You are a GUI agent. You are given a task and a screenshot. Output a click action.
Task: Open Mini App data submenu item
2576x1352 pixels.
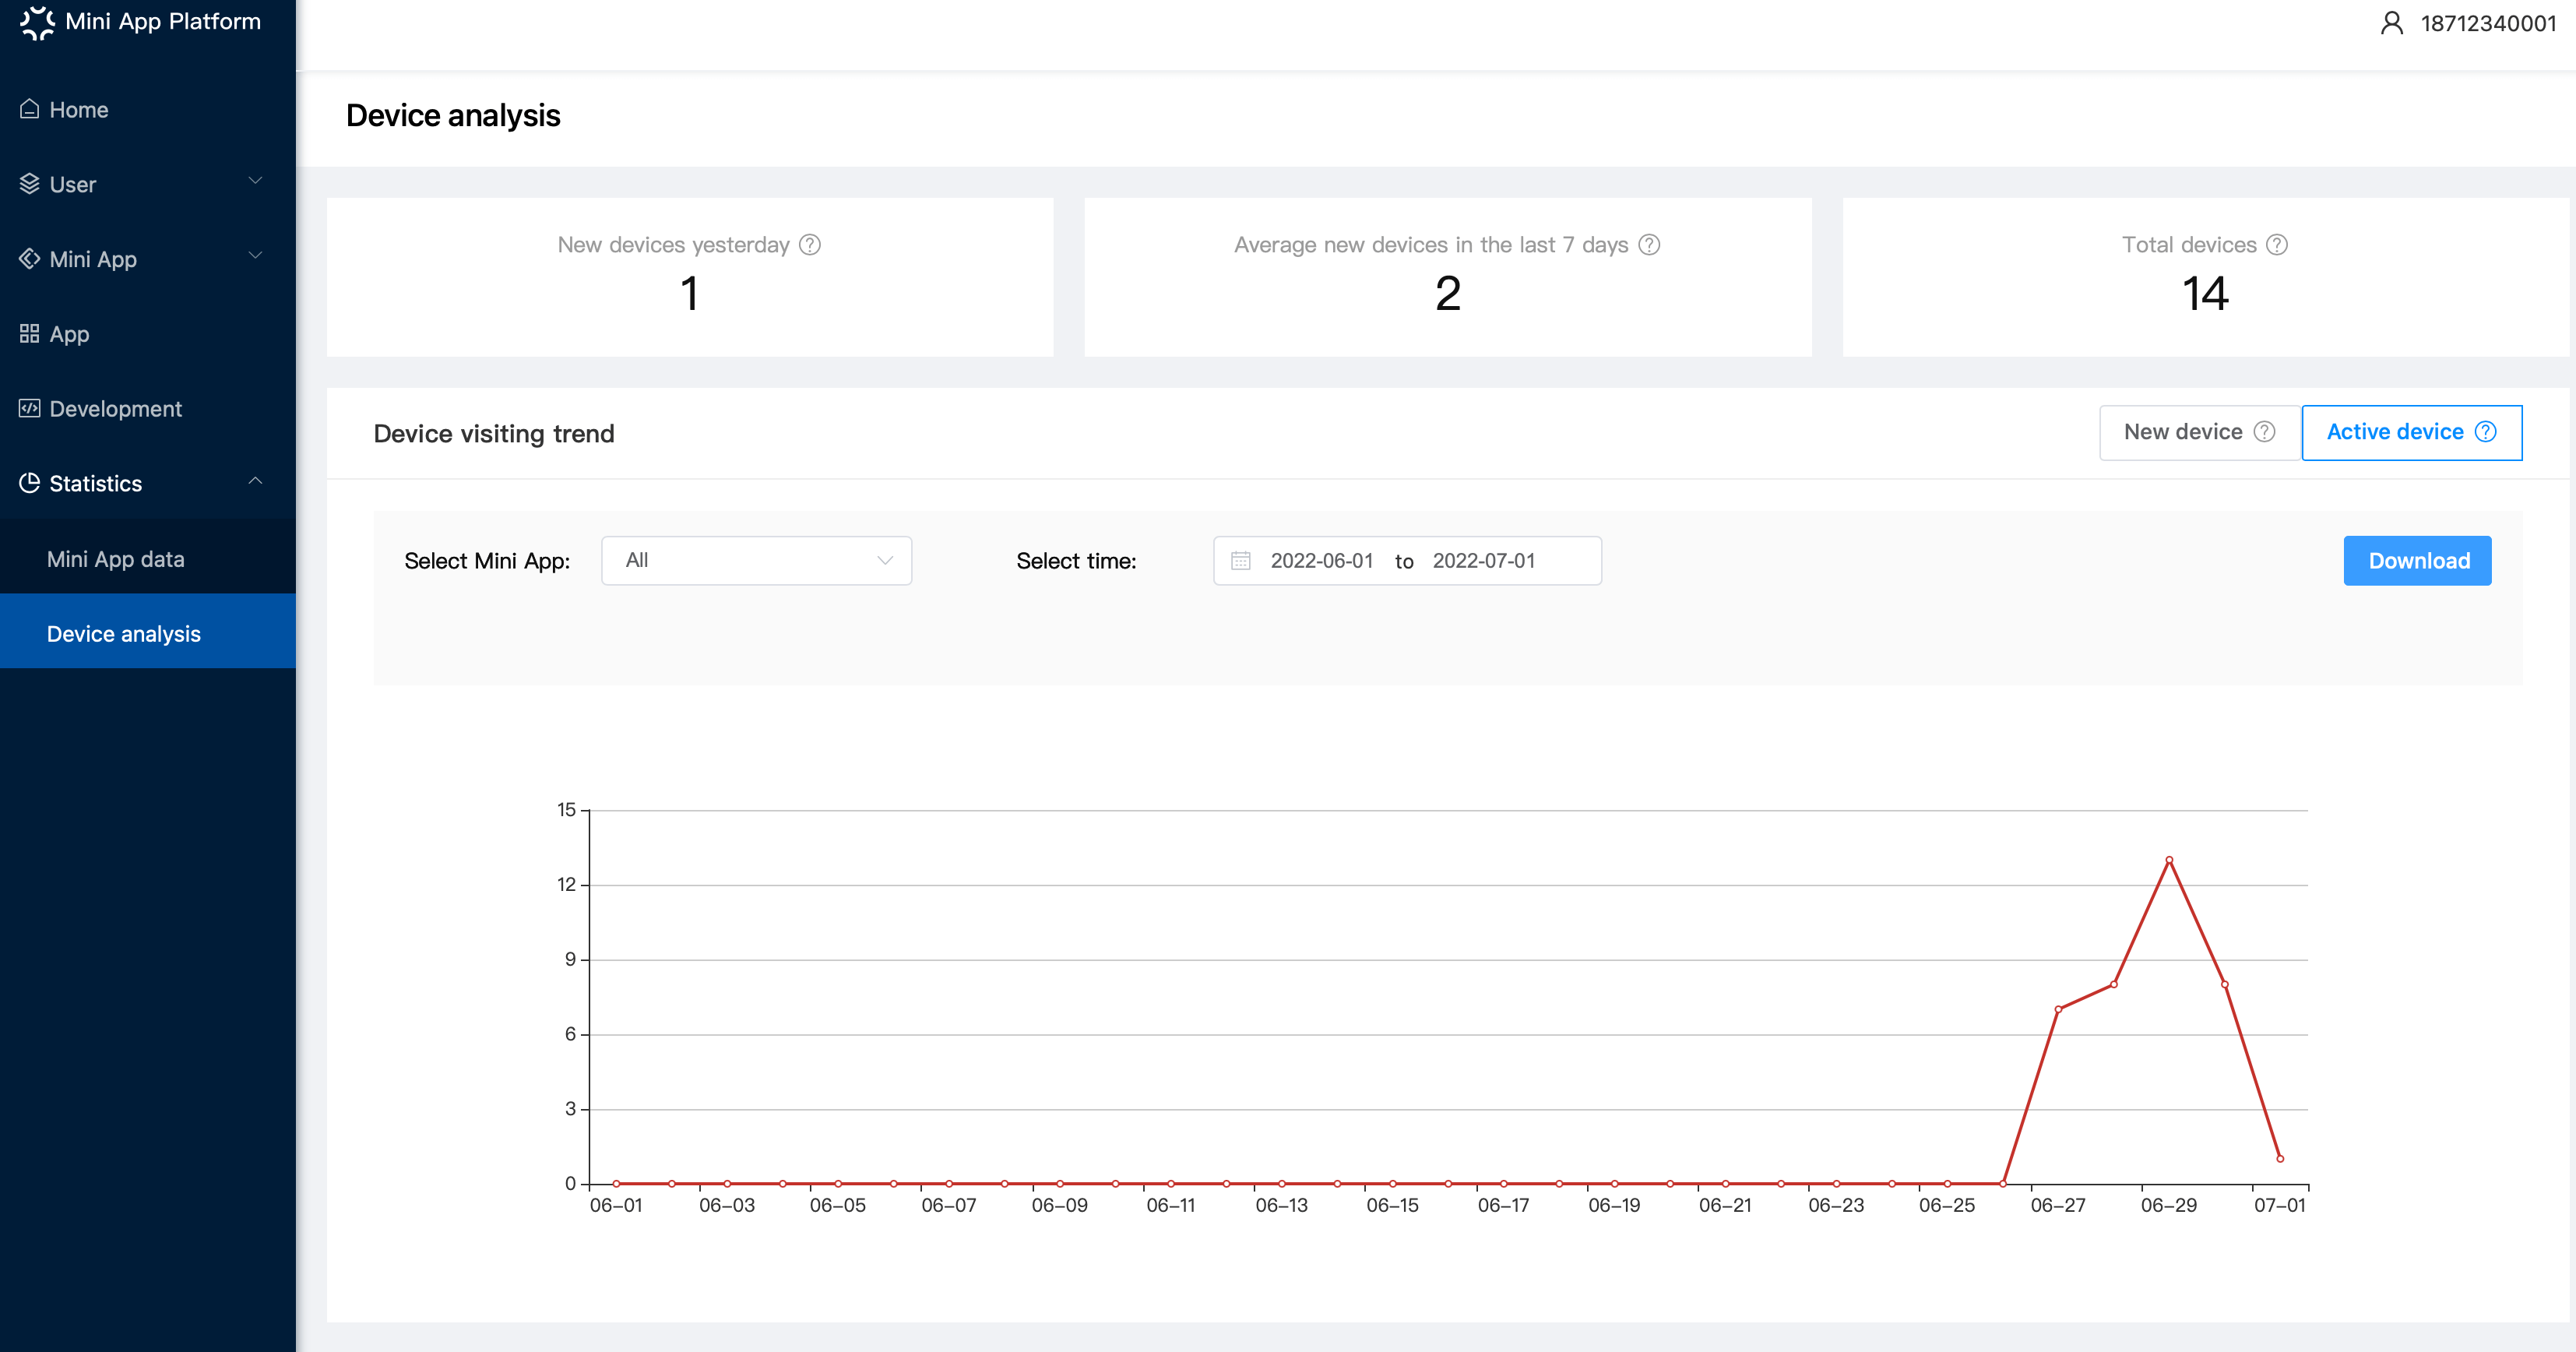click(148, 559)
